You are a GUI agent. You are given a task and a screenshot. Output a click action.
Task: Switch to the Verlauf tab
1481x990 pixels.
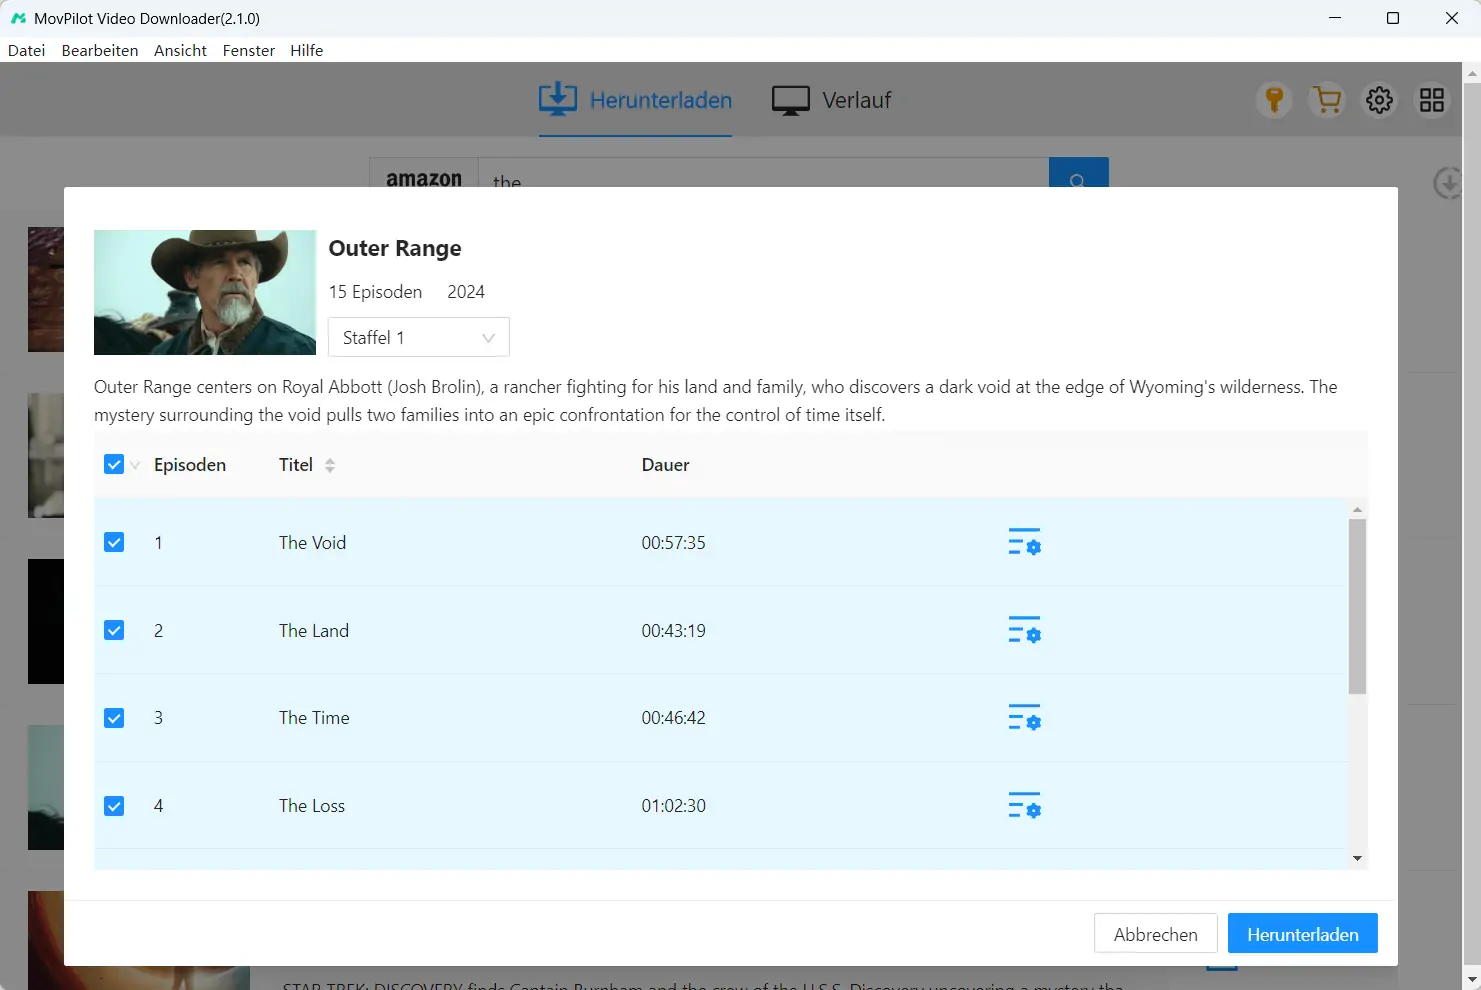pos(832,100)
